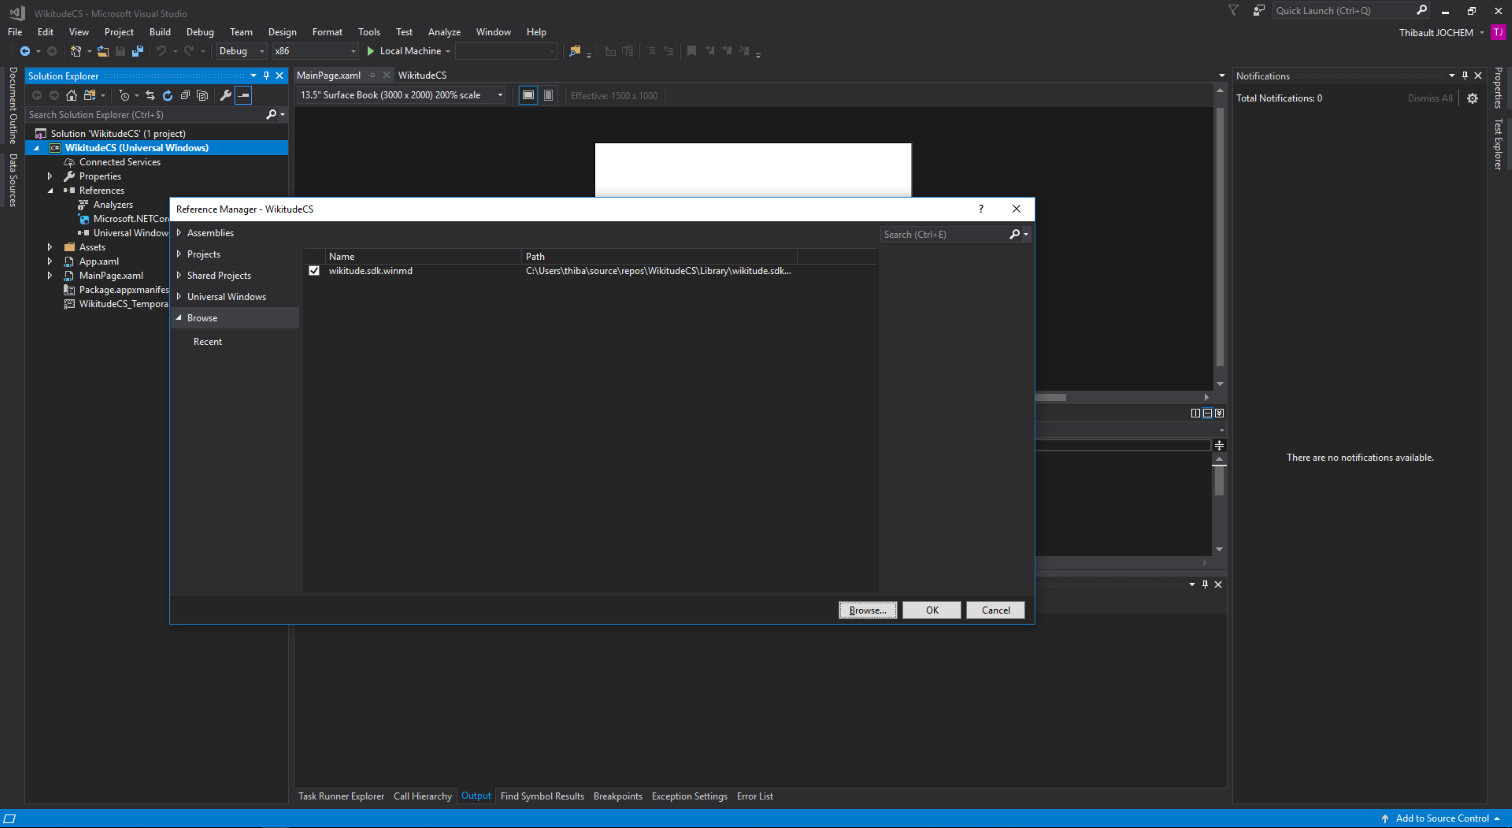Select Recent under Browse
The height and width of the screenshot is (828, 1512).
click(208, 342)
